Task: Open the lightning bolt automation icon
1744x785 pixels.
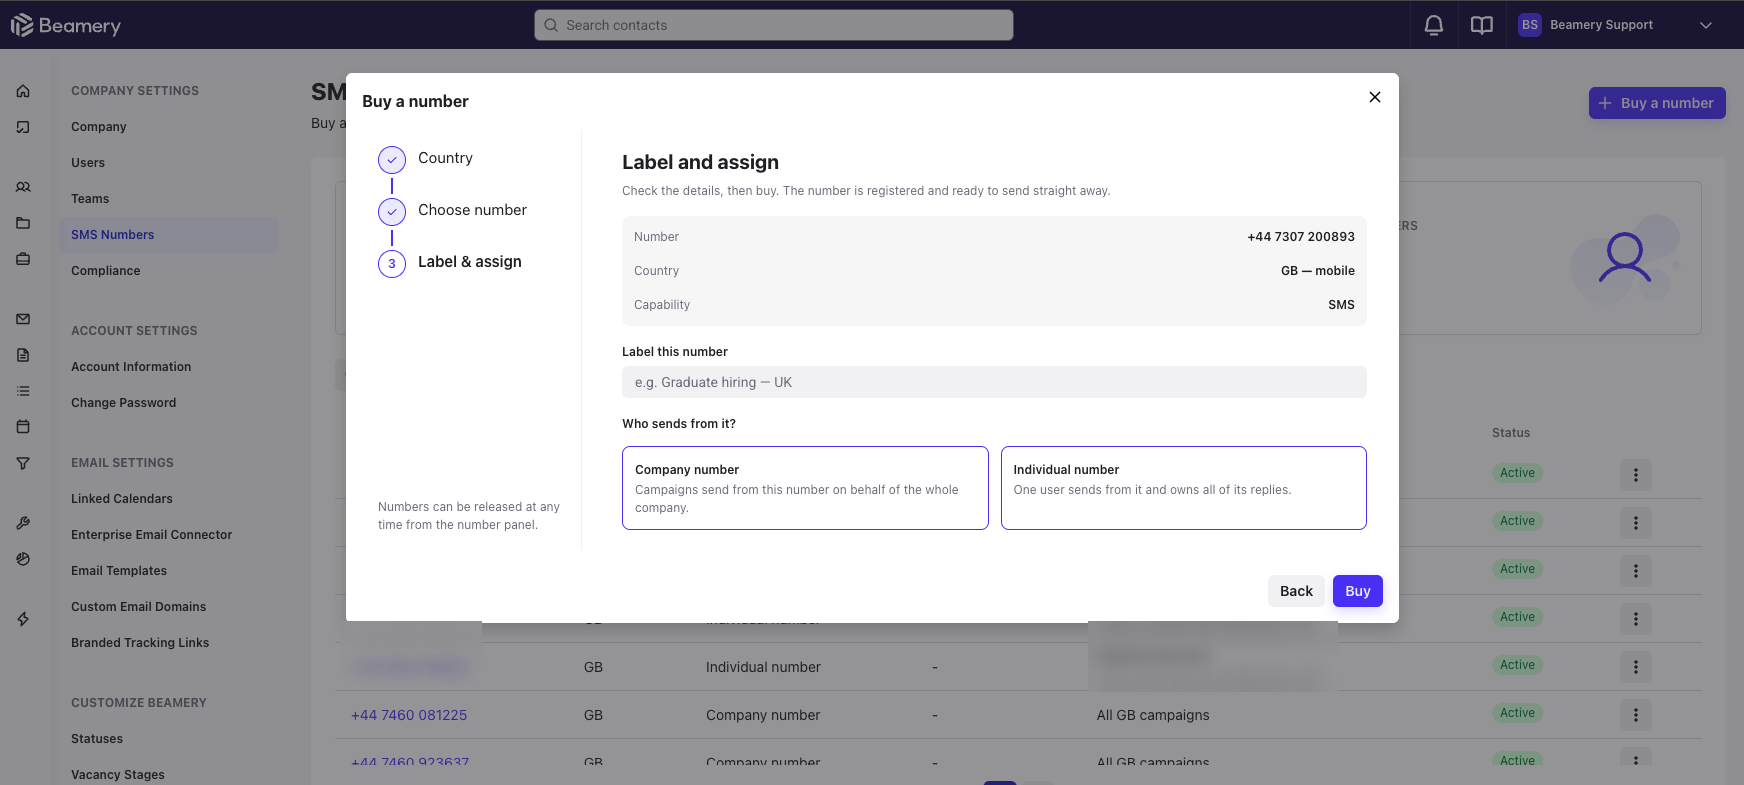Action: 23,619
